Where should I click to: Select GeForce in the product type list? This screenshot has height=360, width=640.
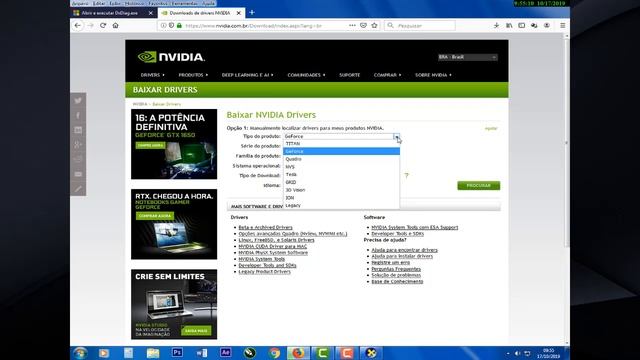[341, 151]
